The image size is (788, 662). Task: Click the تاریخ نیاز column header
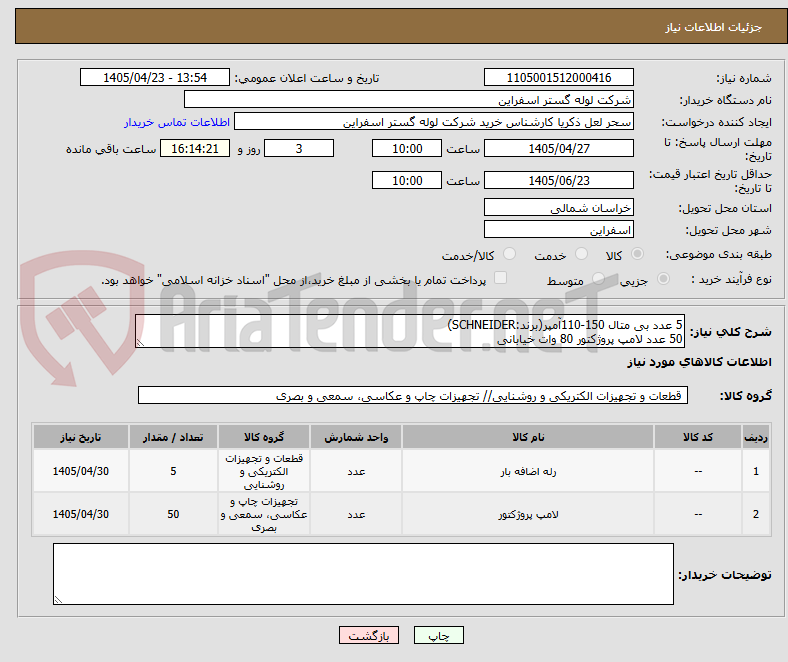pos(80,437)
